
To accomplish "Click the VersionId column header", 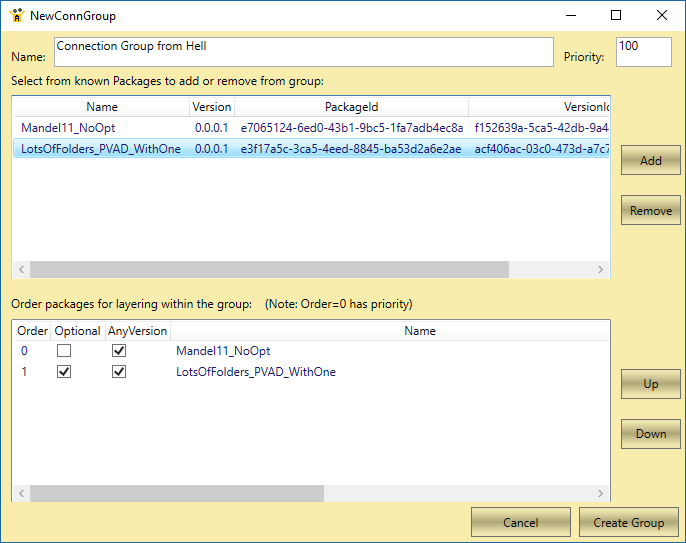I will 539,107.
